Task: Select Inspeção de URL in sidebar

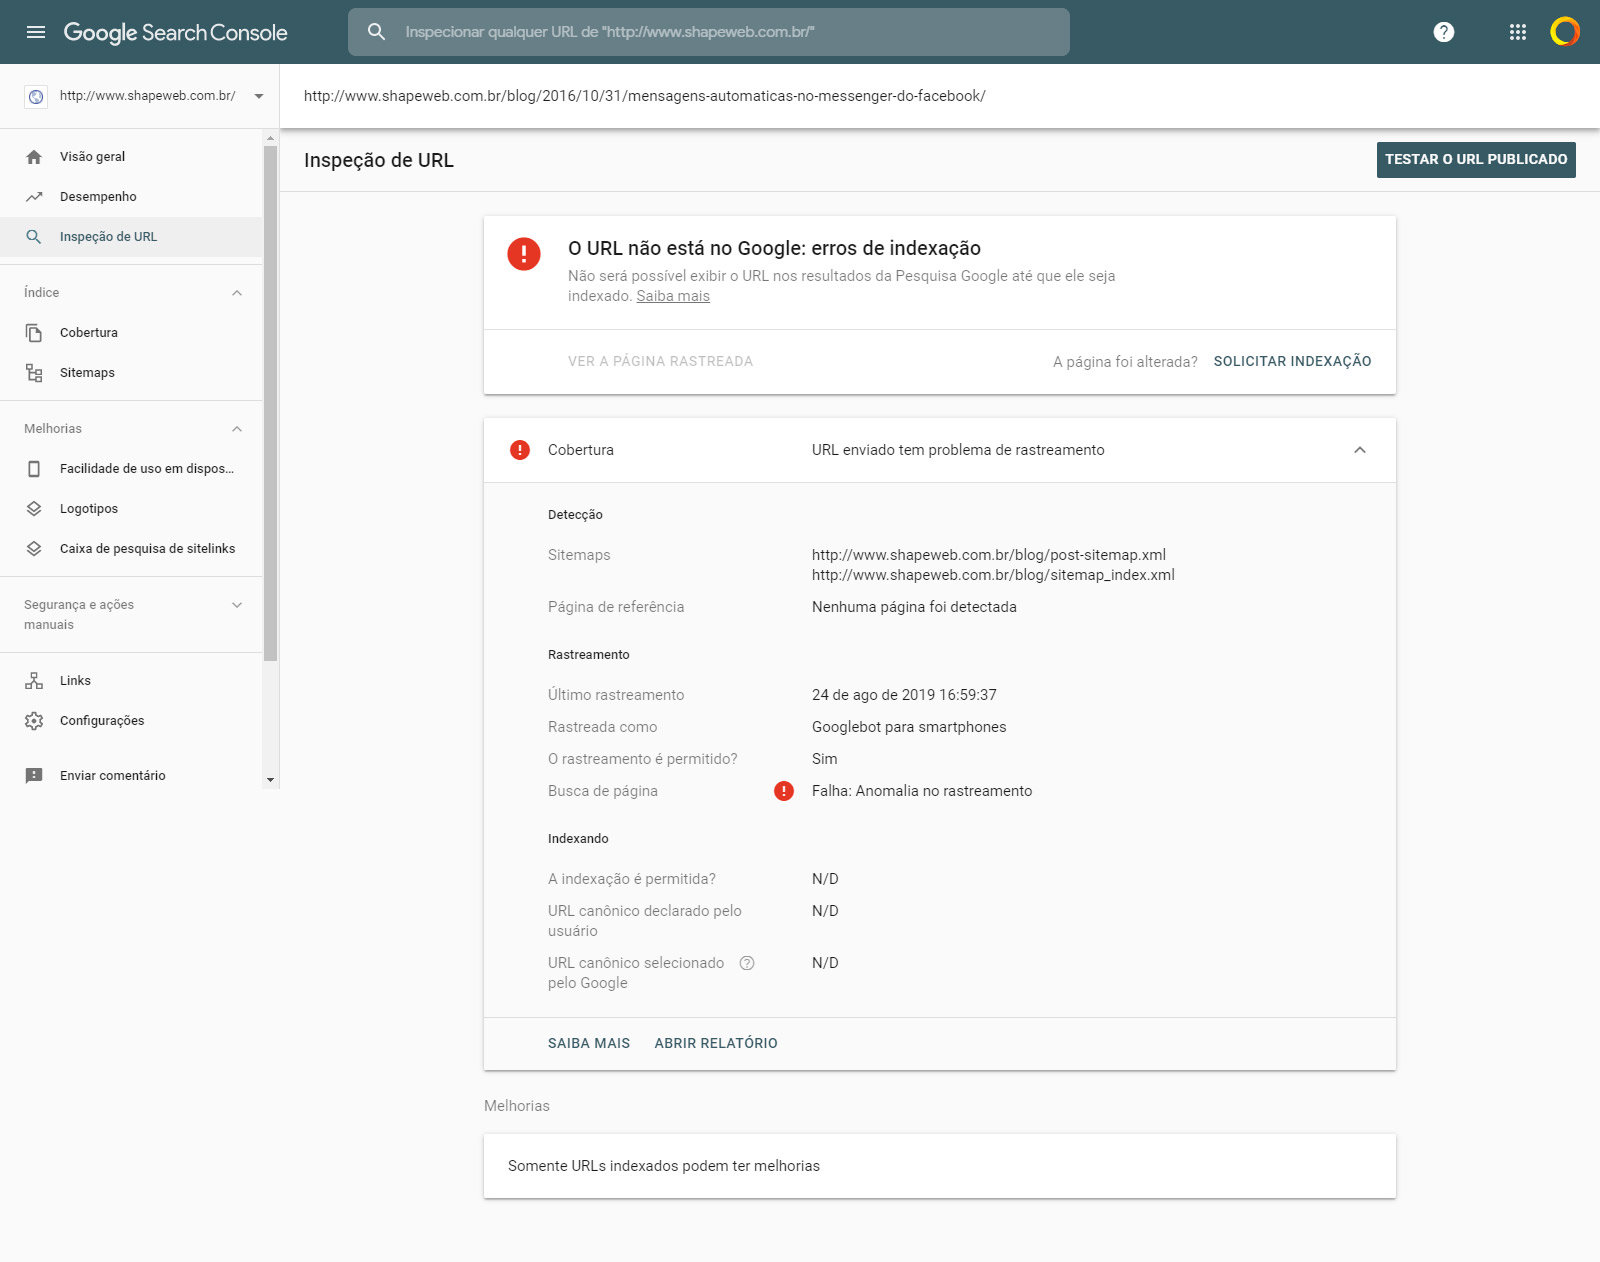Action: (131, 237)
